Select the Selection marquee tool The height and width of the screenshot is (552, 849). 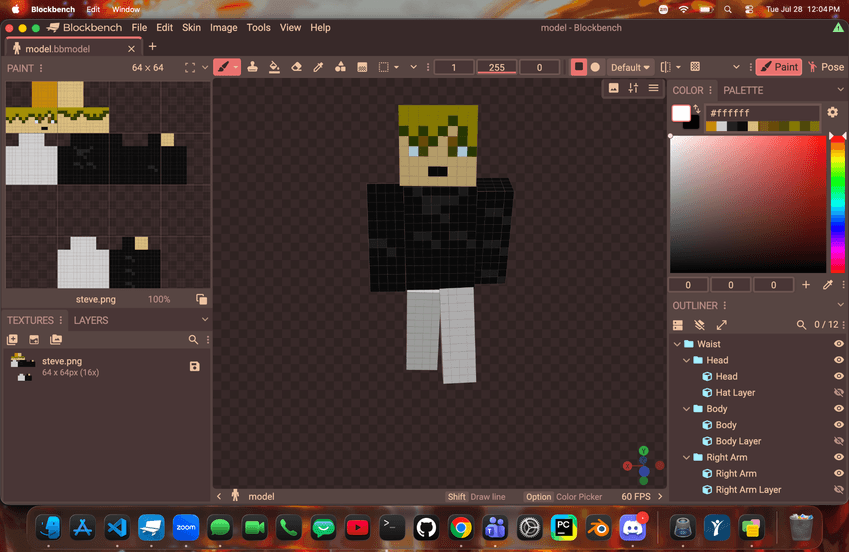tap(383, 67)
